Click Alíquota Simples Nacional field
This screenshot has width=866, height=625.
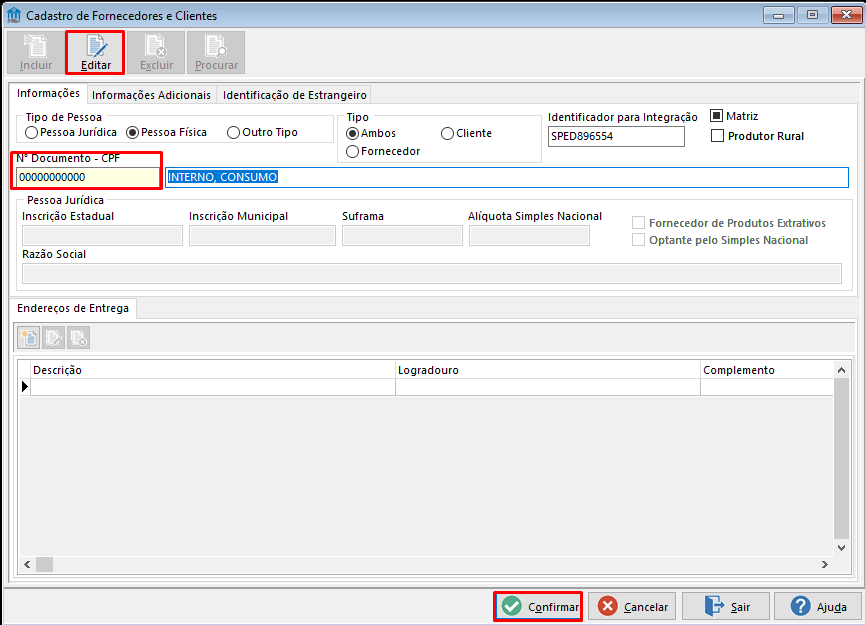click(529, 236)
